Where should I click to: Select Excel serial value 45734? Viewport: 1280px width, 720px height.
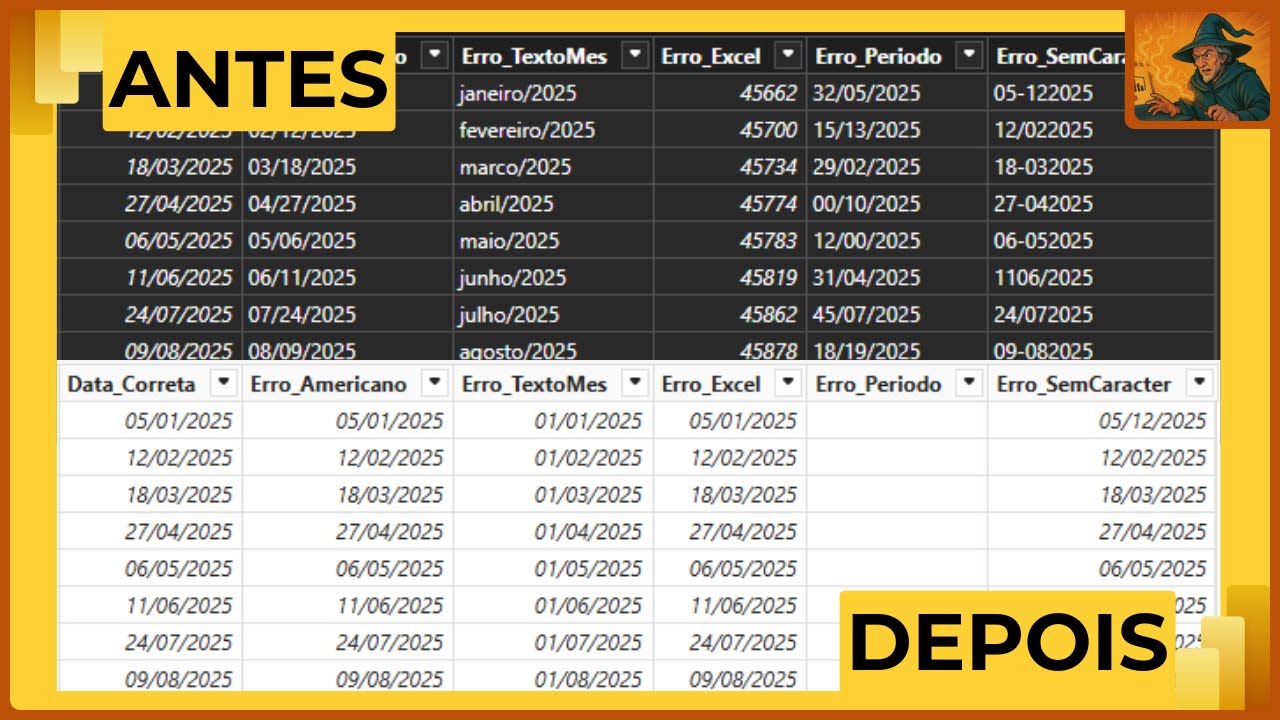point(768,167)
